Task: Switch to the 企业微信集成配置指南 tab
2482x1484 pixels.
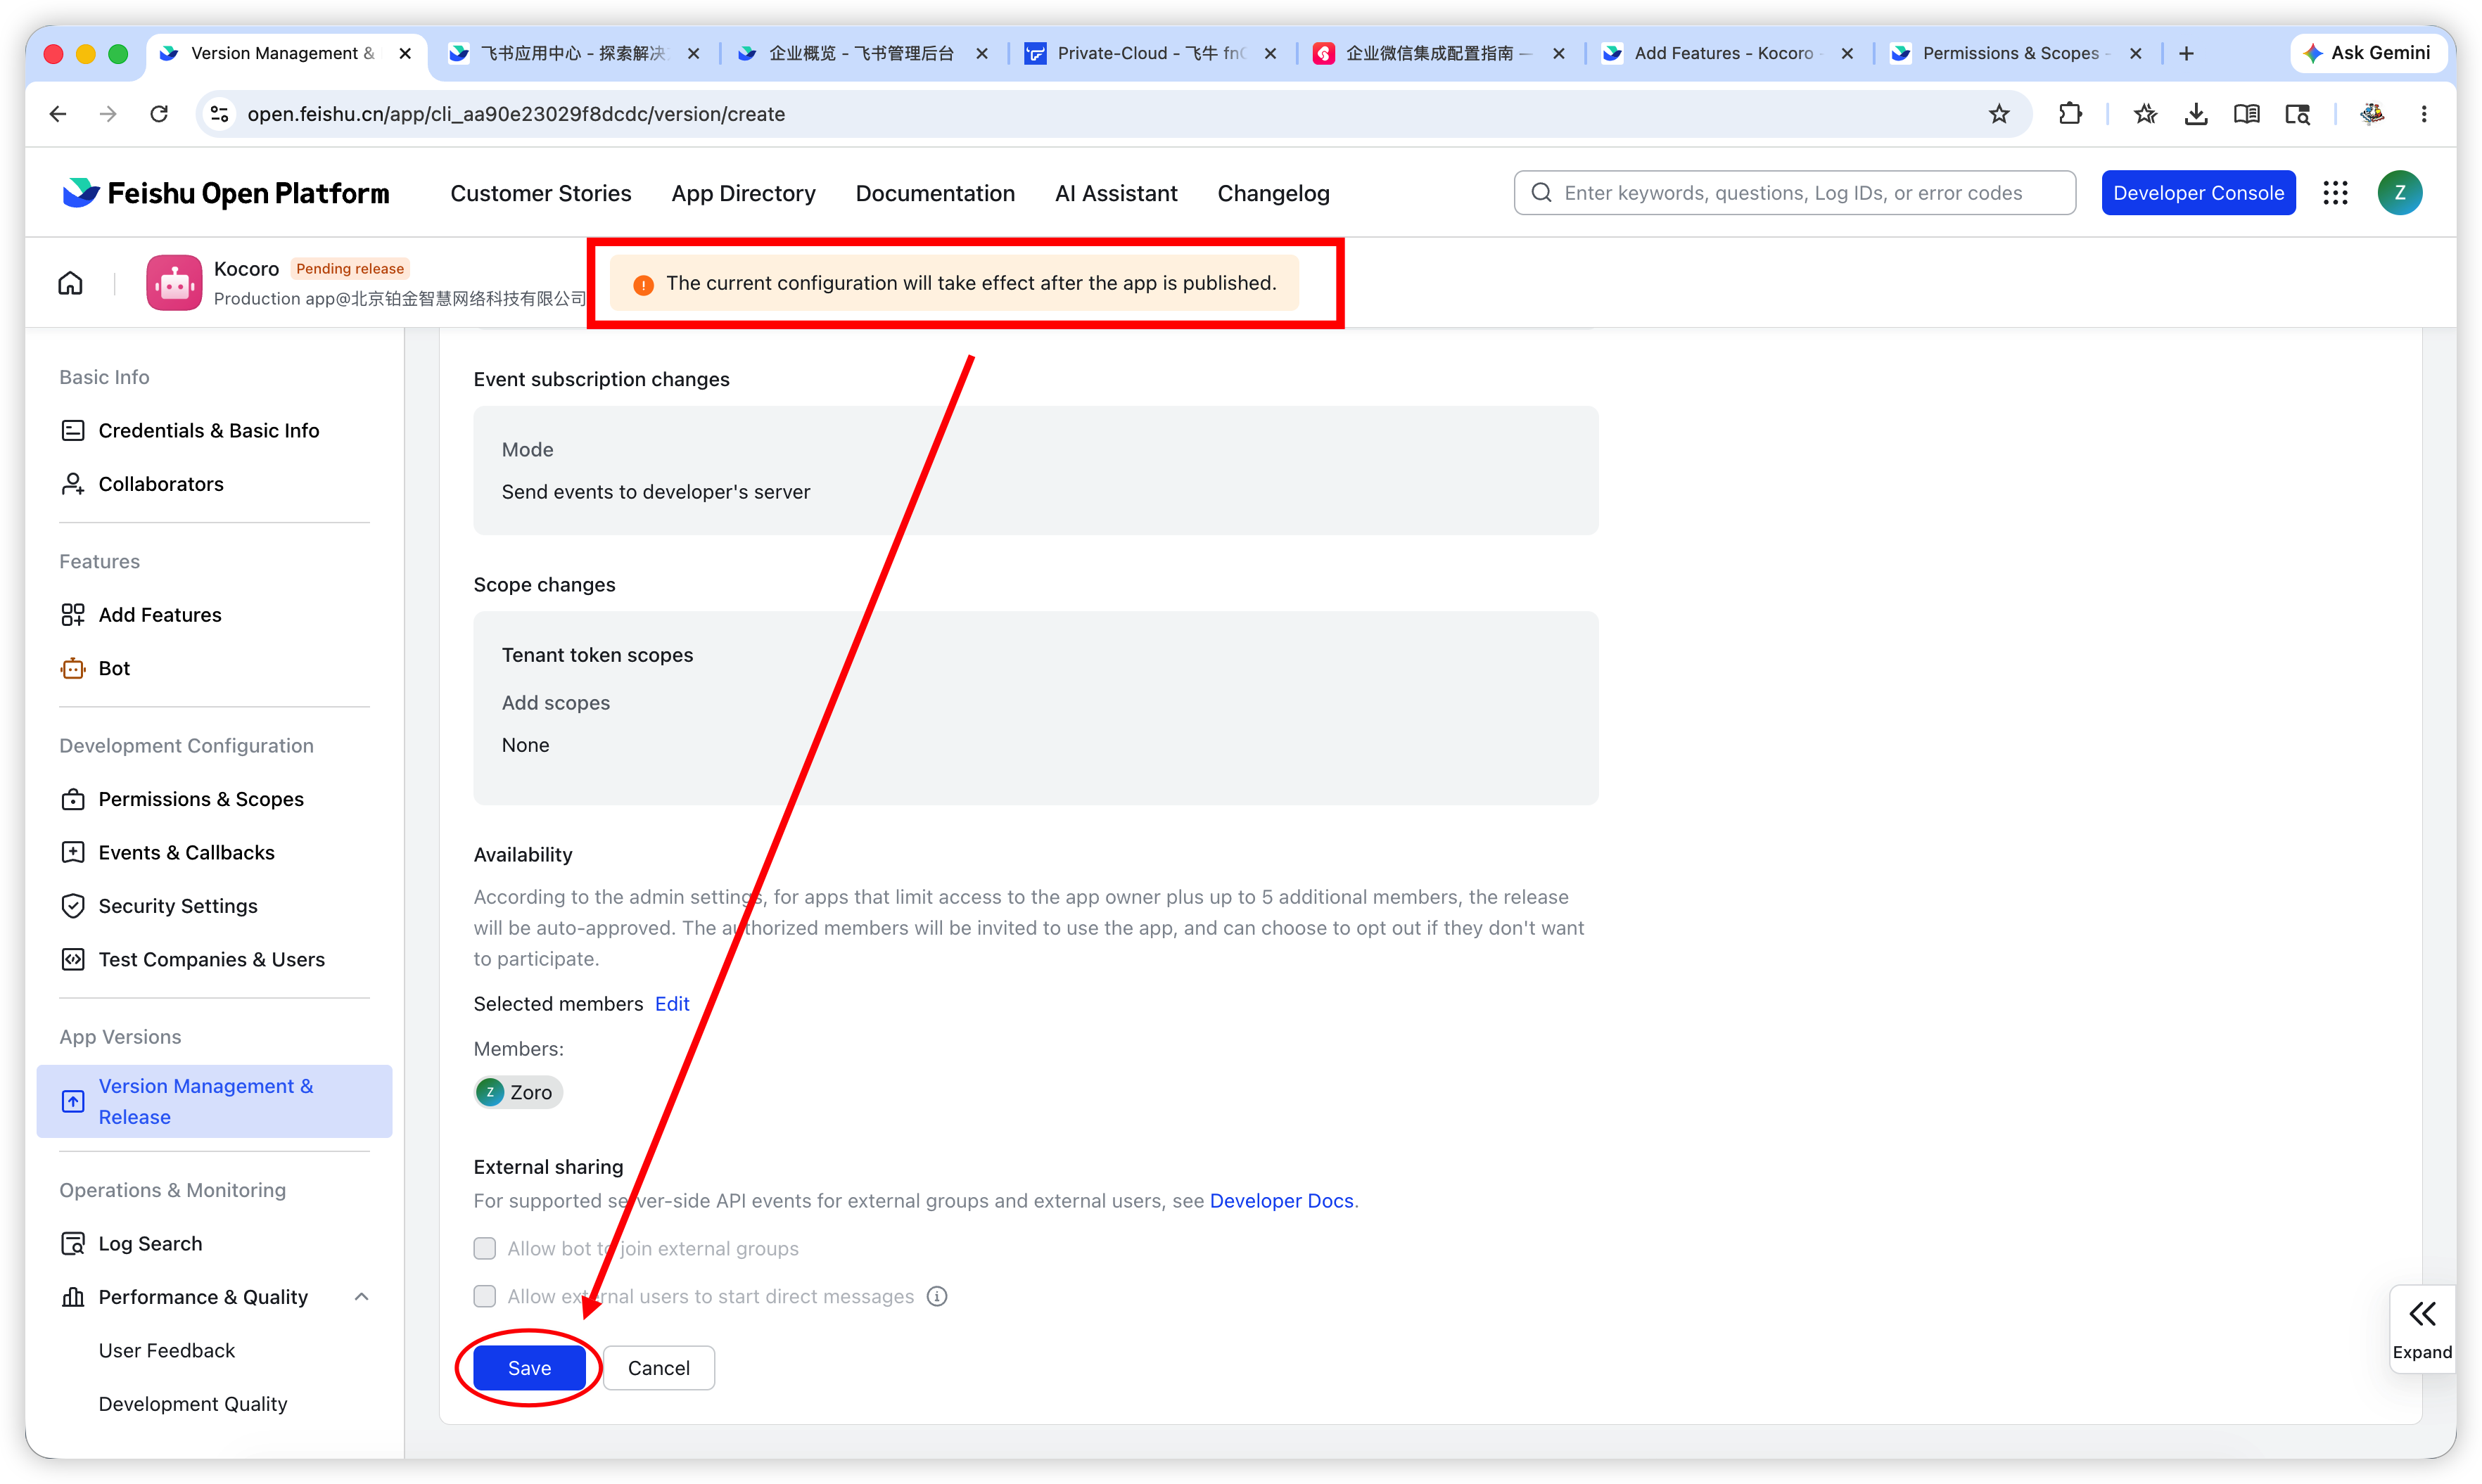Action: coord(1438,54)
